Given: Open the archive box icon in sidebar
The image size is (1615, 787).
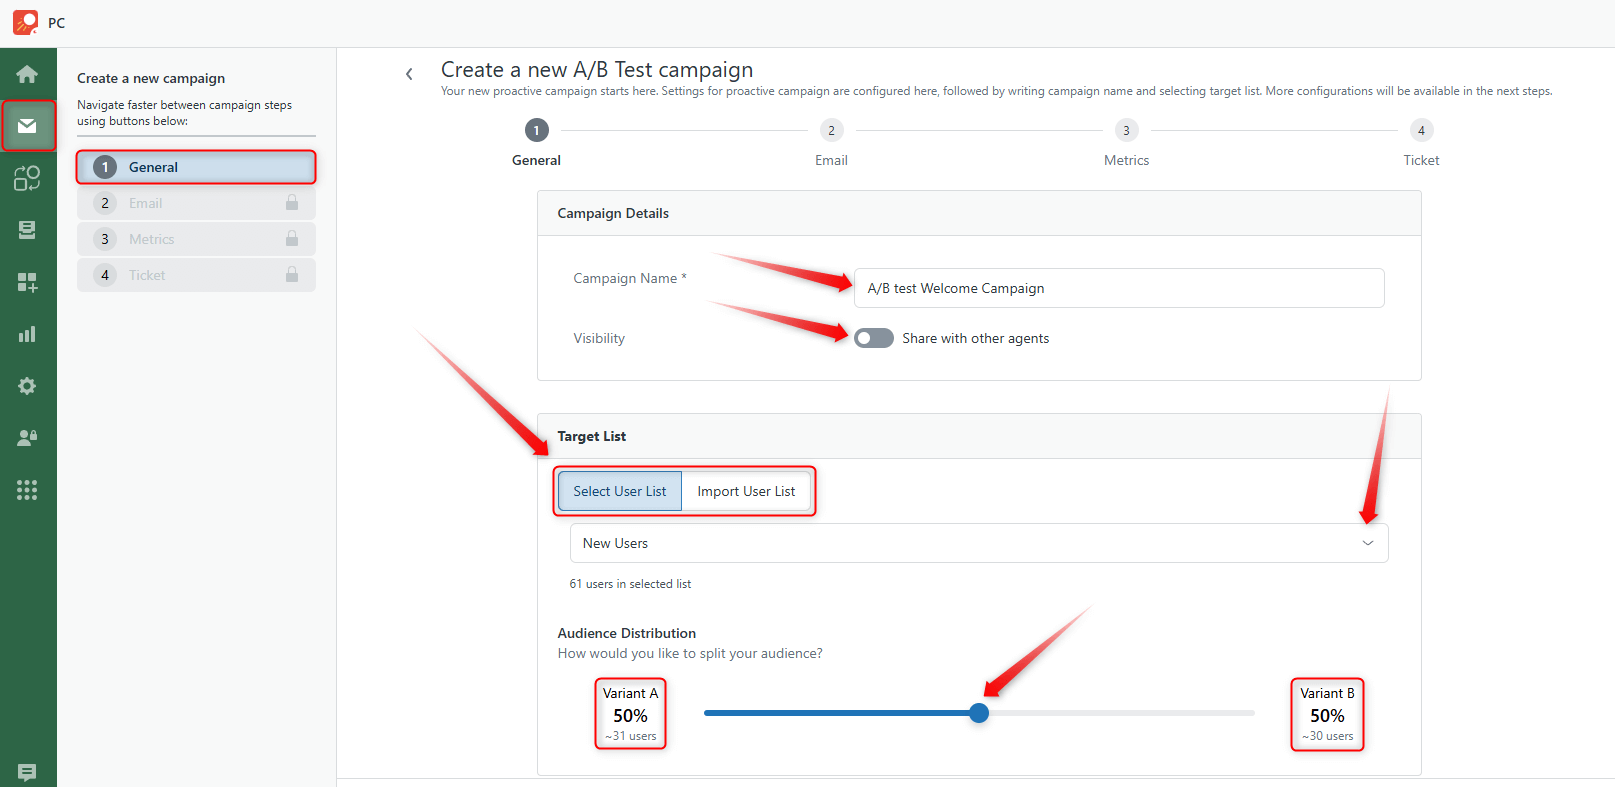Looking at the screenshot, I should click(x=27, y=230).
